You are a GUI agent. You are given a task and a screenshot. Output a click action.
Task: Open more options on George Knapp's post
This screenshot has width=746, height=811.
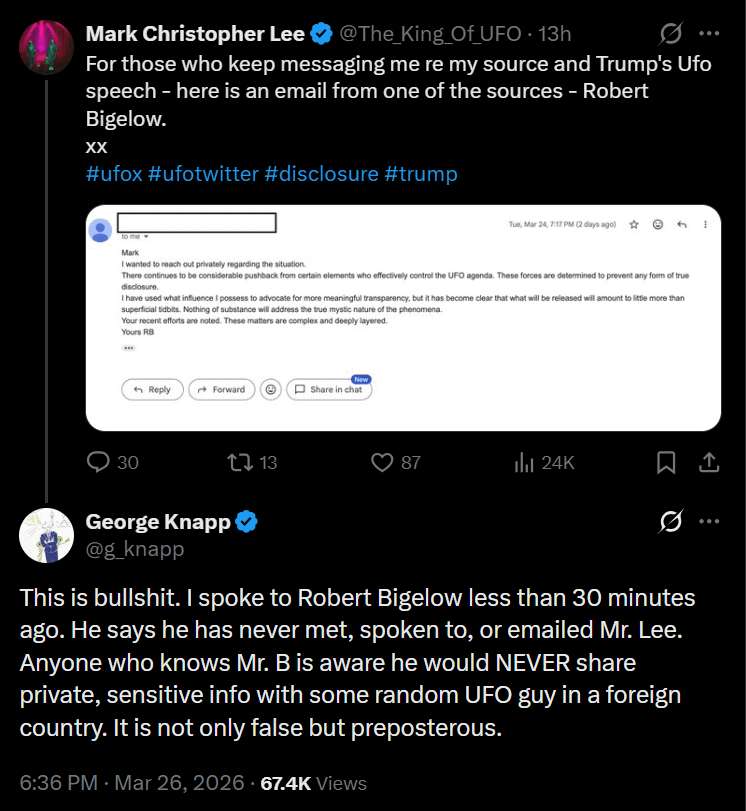pos(709,521)
